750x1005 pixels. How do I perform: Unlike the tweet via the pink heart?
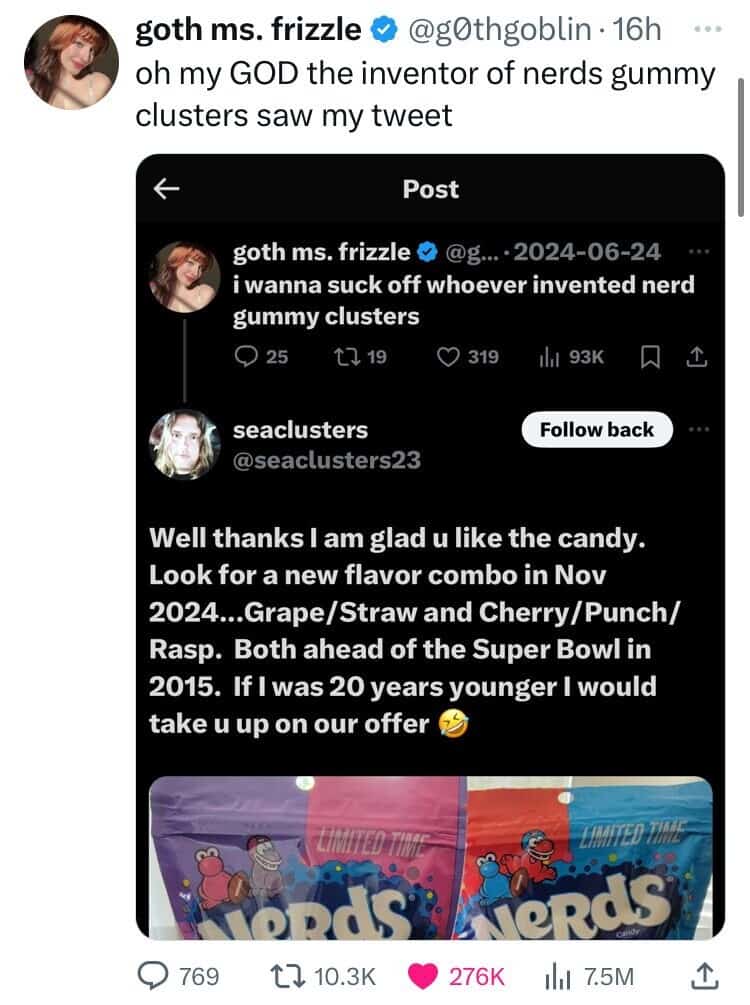pyautogui.click(x=423, y=976)
